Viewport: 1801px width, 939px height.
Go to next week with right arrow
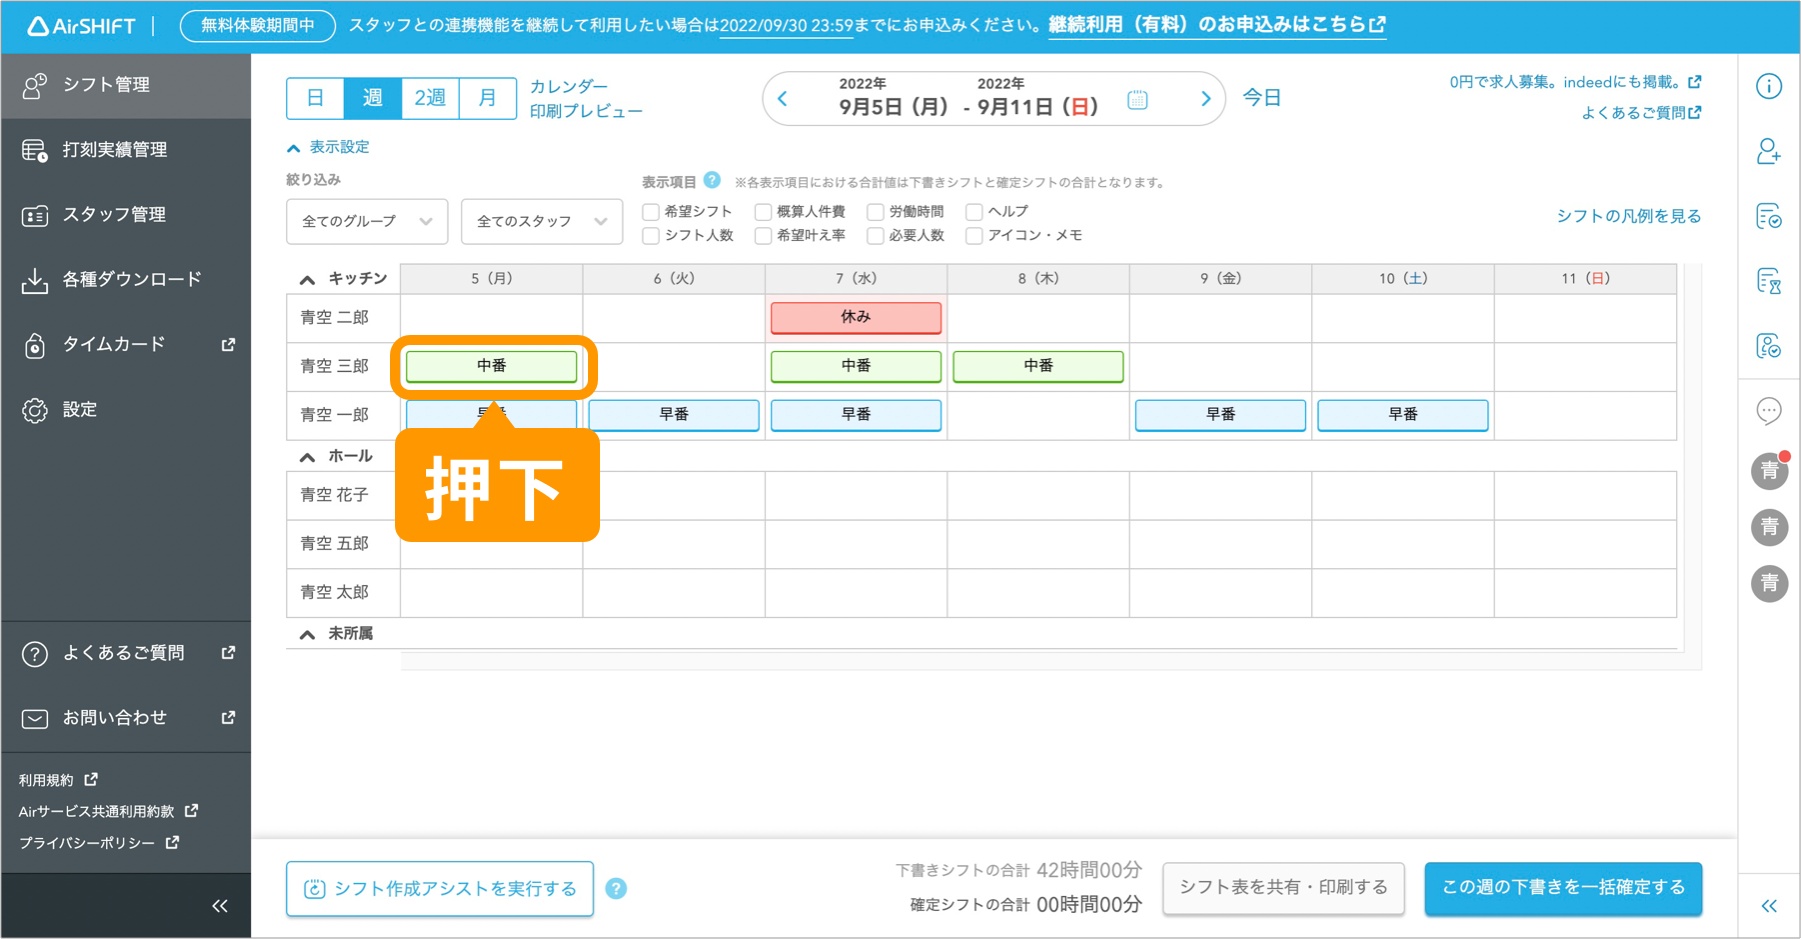[x=1205, y=99]
